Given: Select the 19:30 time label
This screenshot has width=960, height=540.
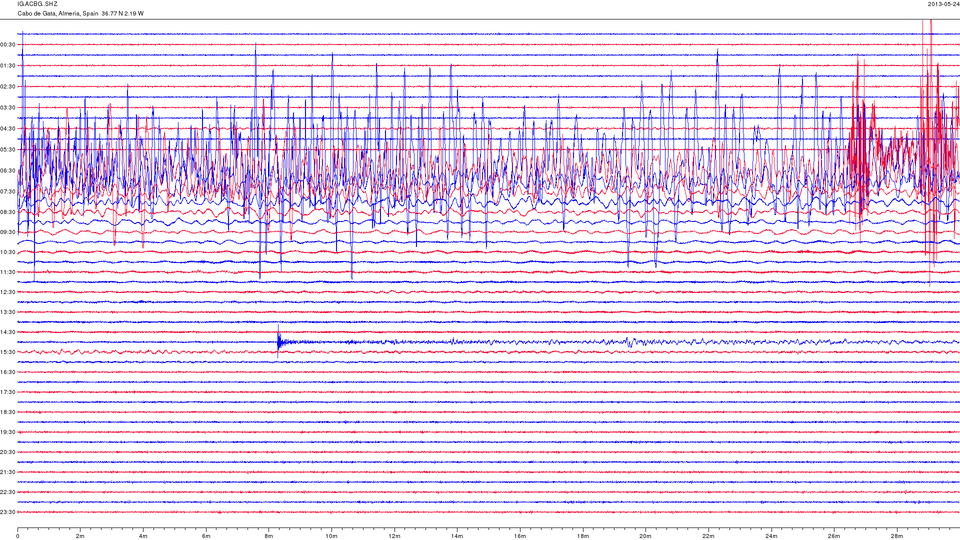Looking at the screenshot, I should pyautogui.click(x=7, y=432).
